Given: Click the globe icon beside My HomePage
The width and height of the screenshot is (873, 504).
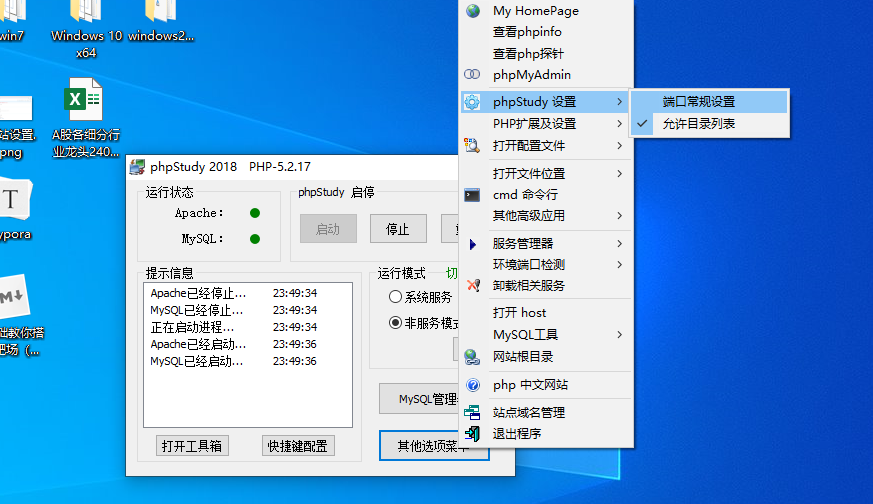Looking at the screenshot, I should tap(473, 11).
